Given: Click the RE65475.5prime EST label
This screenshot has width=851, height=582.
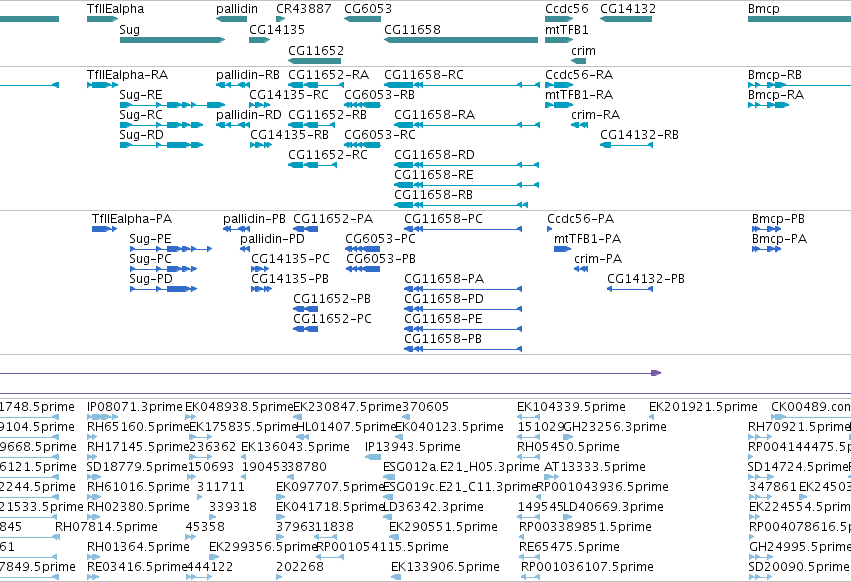Looking at the screenshot, I should [x=569, y=547].
